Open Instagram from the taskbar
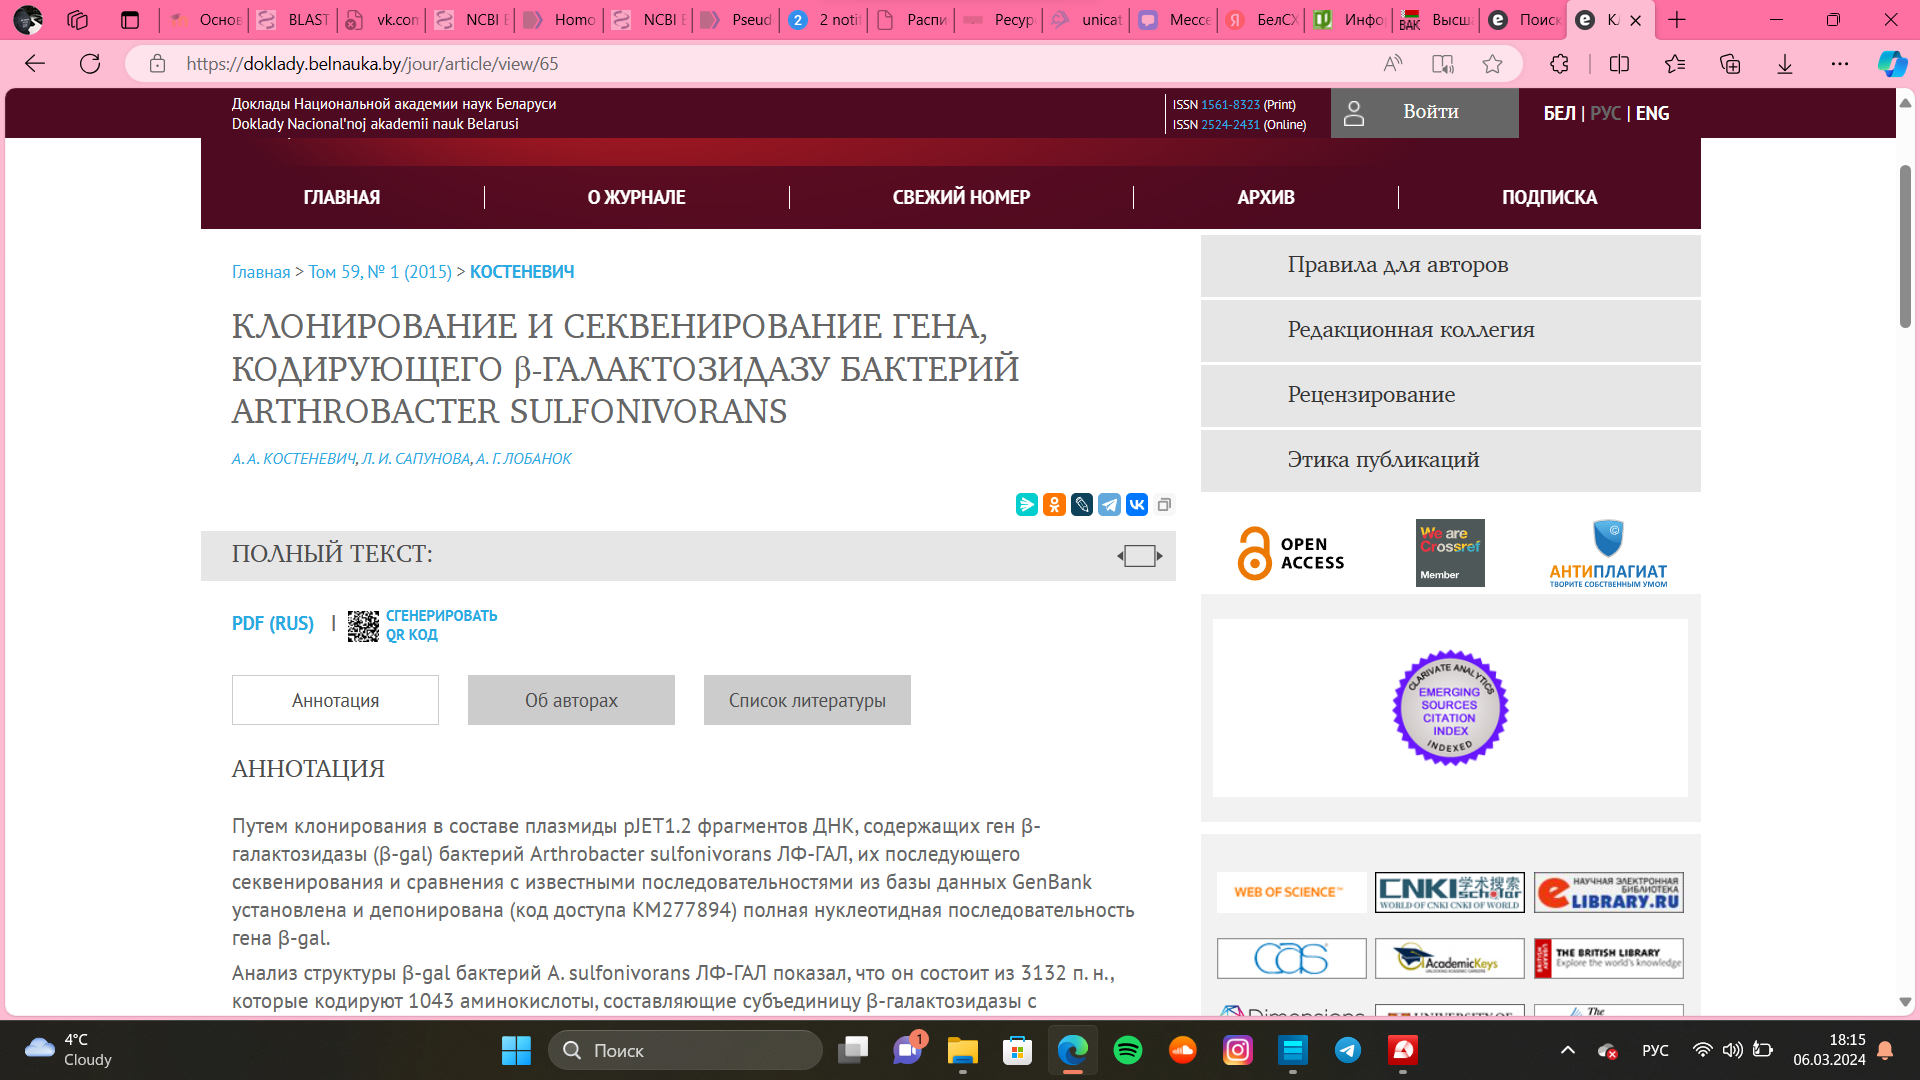Viewport: 1920px width, 1080px height. pyautogui.click(x=1238, y=1050)
